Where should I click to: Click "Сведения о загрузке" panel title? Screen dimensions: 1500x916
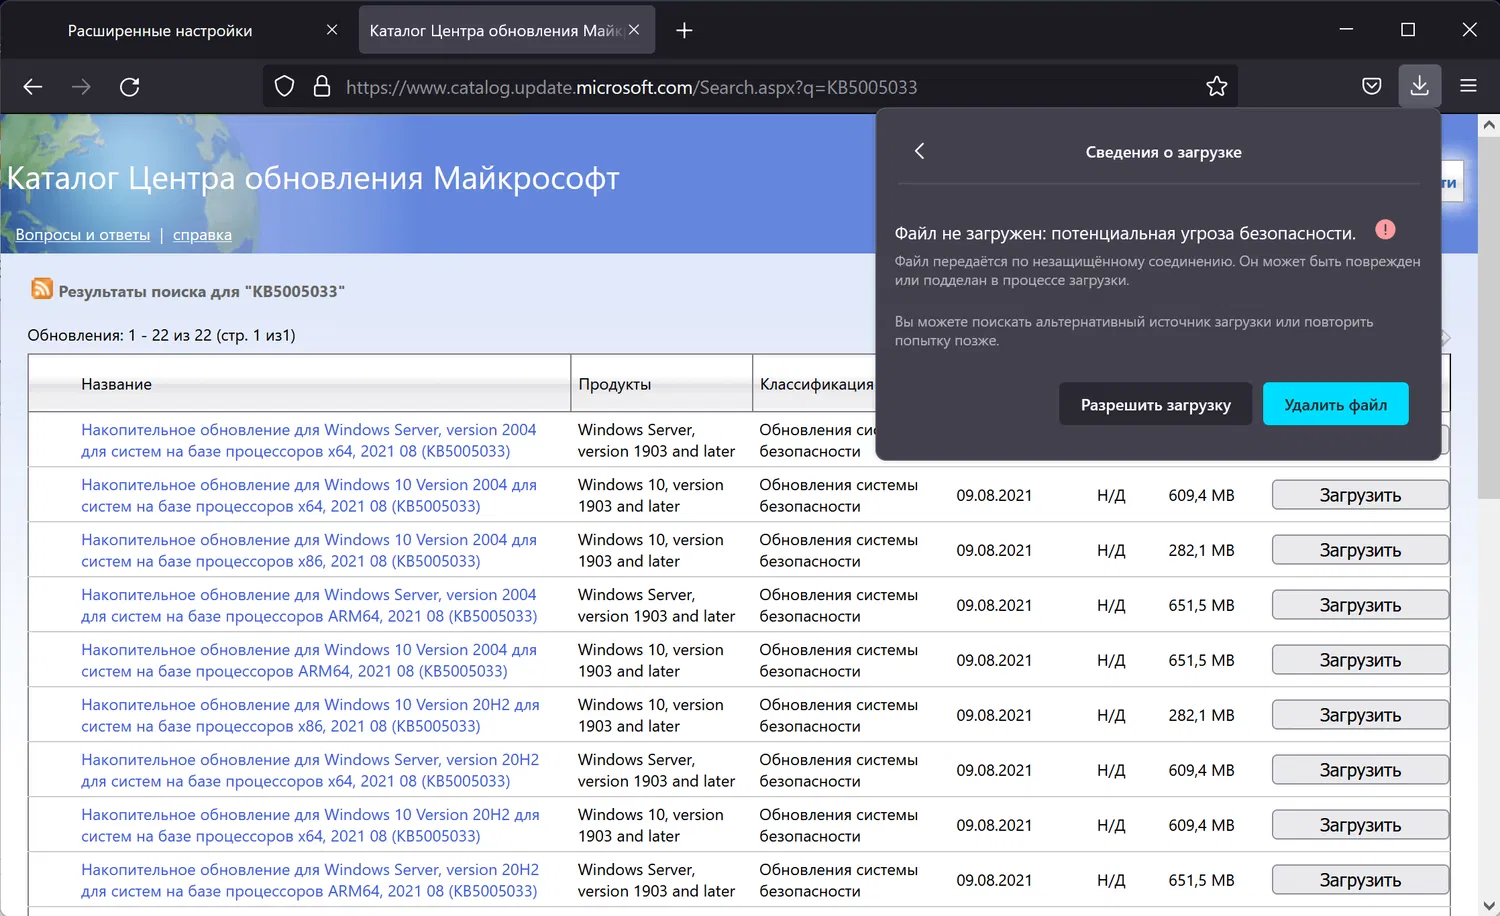[1164, 152]
